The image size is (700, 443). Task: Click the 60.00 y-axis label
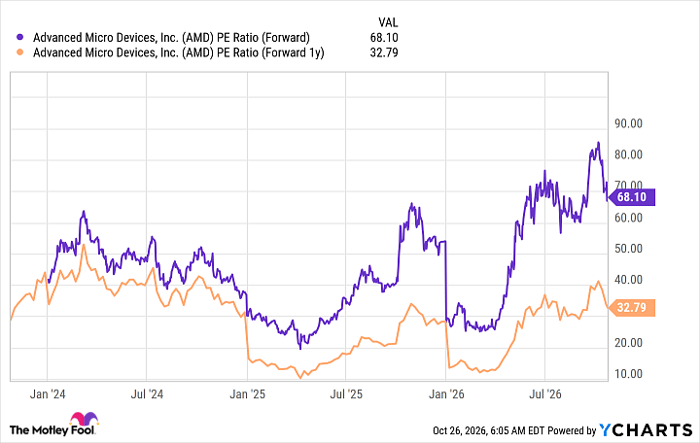pyautogui.click(x=629, y=218)
